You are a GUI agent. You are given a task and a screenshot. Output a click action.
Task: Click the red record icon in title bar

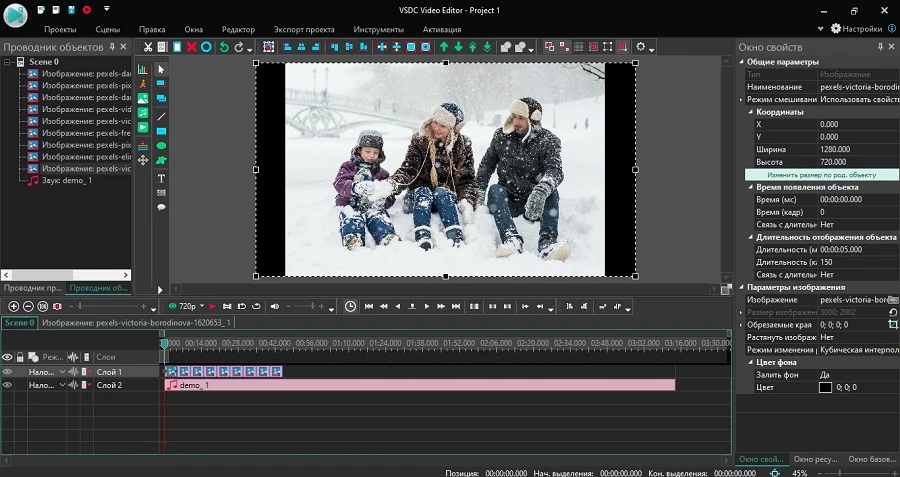pyautogui.click(x=87, y=10)
